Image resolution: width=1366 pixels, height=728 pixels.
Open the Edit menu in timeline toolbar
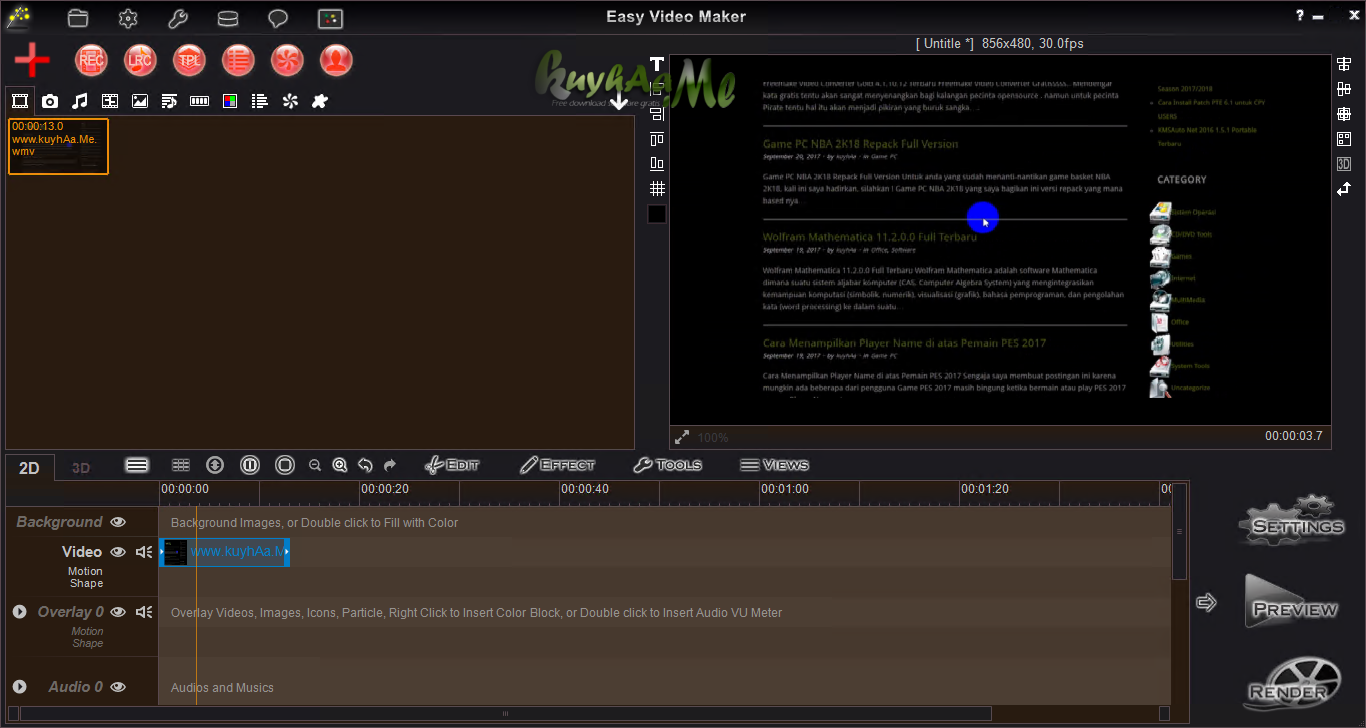[452, 465]
